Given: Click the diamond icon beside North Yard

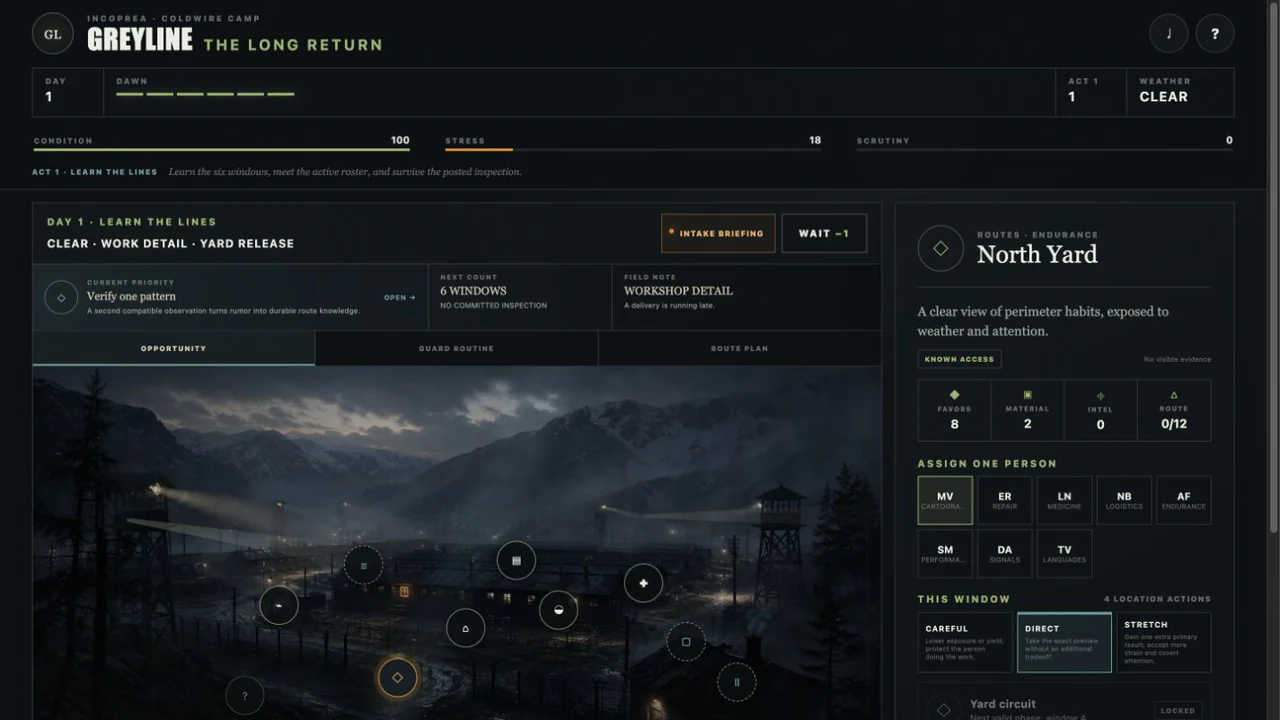Looking at the screenshot, I should click(x=940, y=249).
